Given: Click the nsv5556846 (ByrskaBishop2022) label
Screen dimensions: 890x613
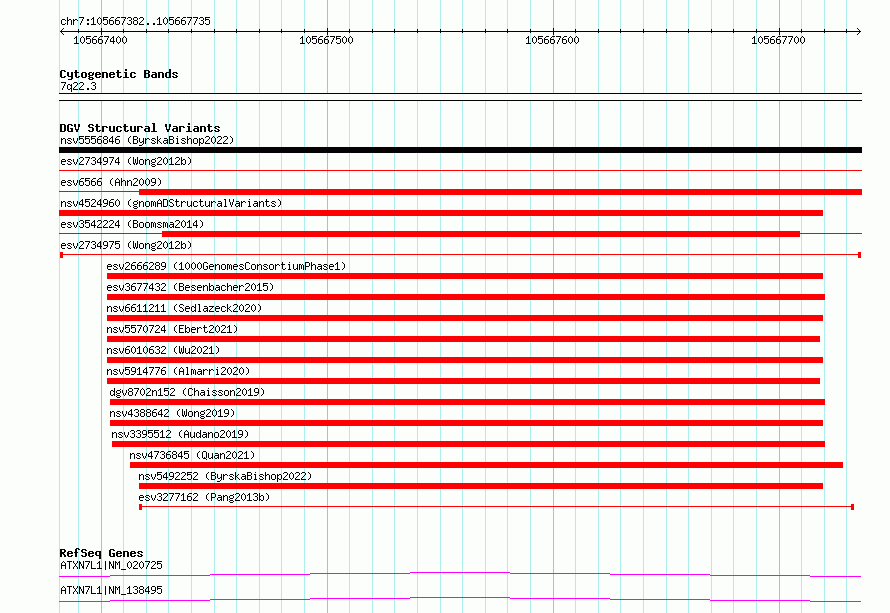Looking at the screenshot, I should point(147,140).
